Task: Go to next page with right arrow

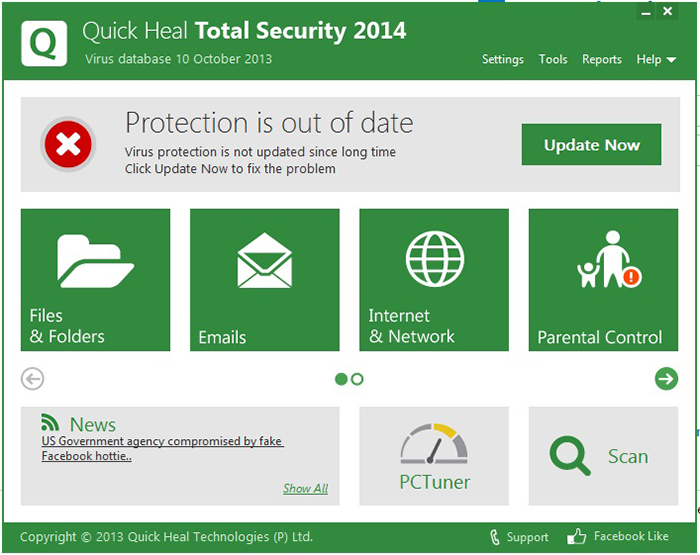Action: [666, 379]
